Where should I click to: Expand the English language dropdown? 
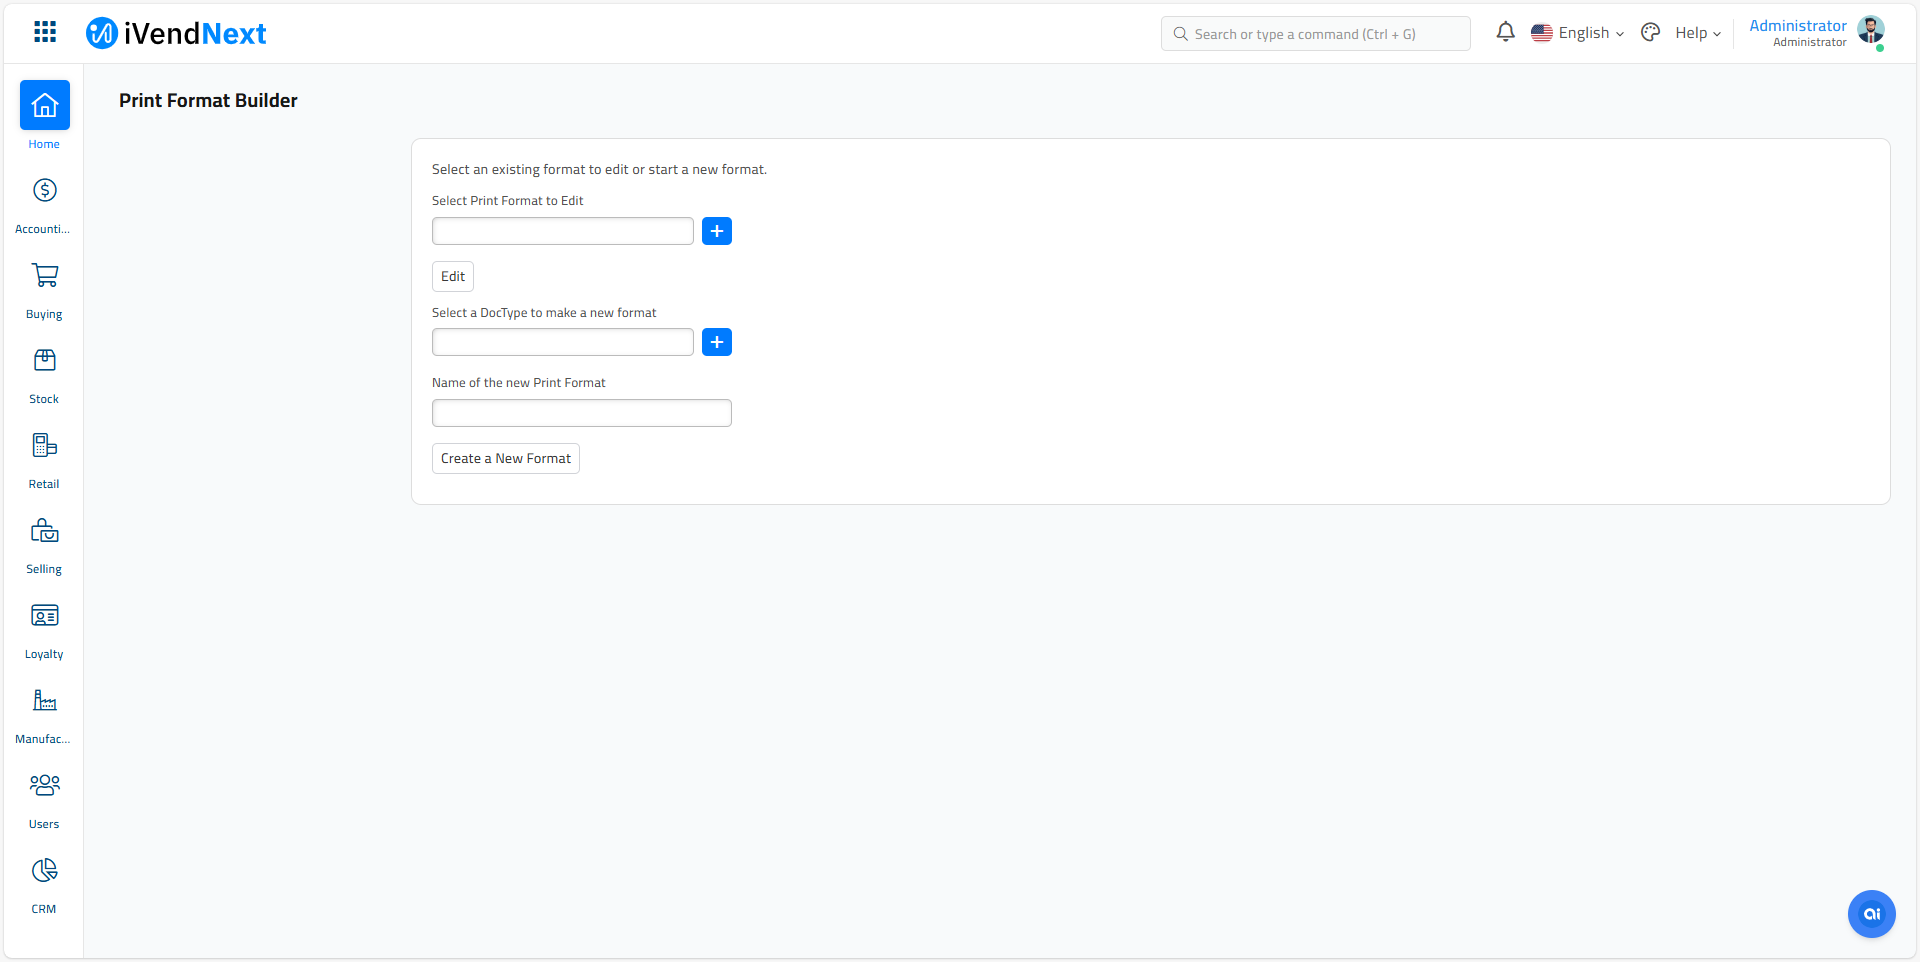click(1585, 32)
